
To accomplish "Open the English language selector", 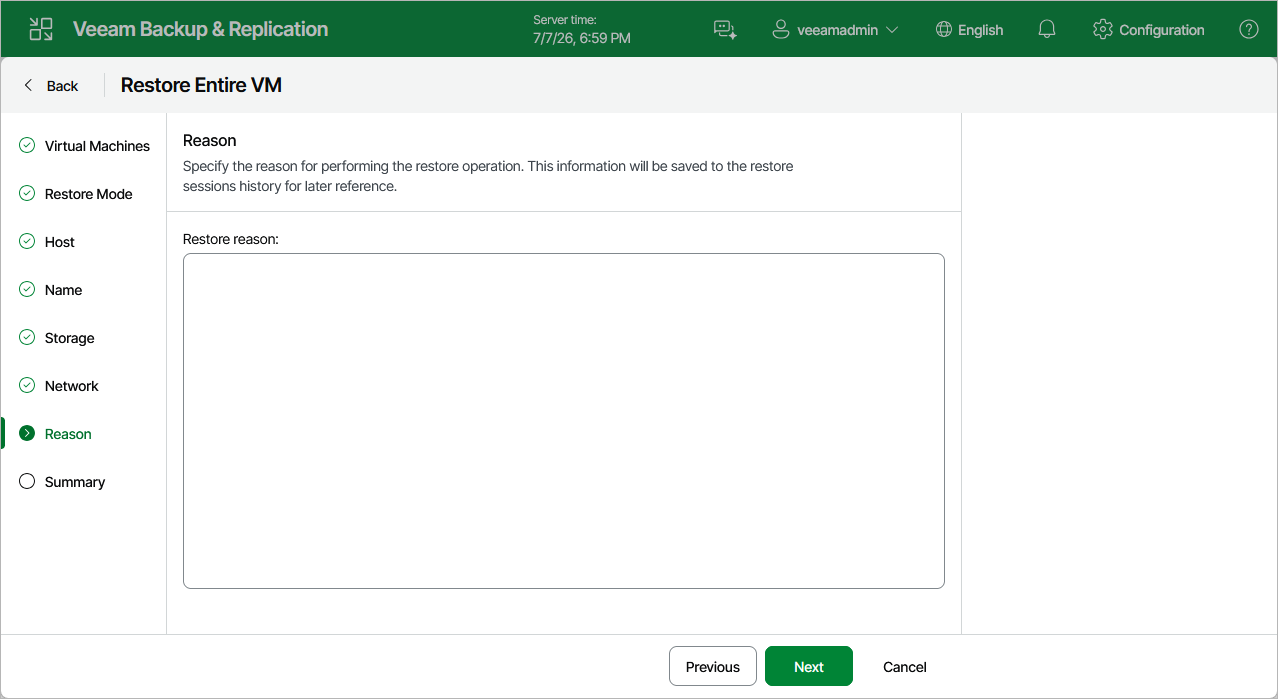I will pos(980,30).
